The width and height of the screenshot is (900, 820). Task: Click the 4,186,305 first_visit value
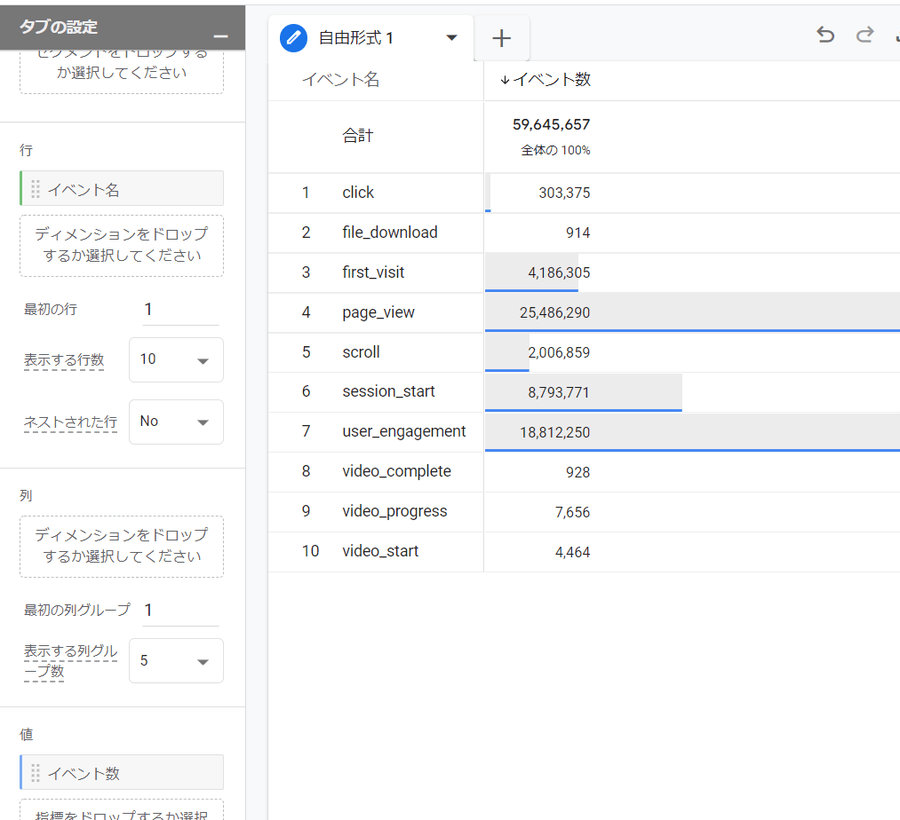(558, 273)
